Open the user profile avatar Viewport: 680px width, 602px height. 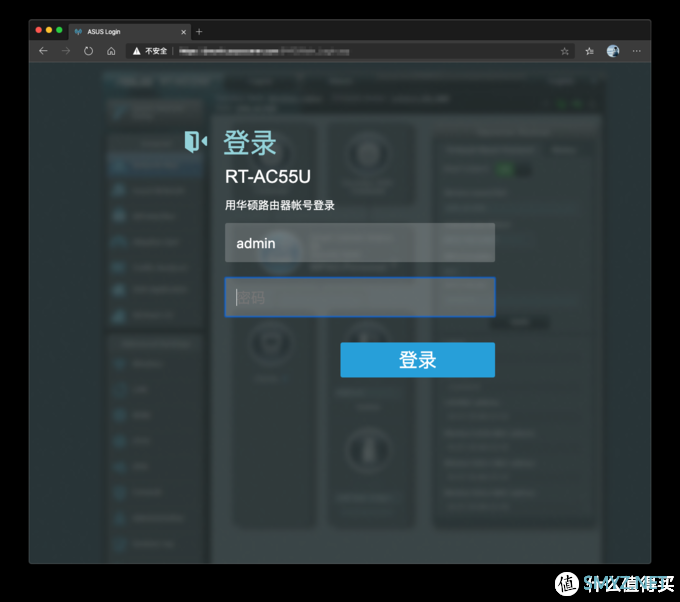(x=613, y=51)
